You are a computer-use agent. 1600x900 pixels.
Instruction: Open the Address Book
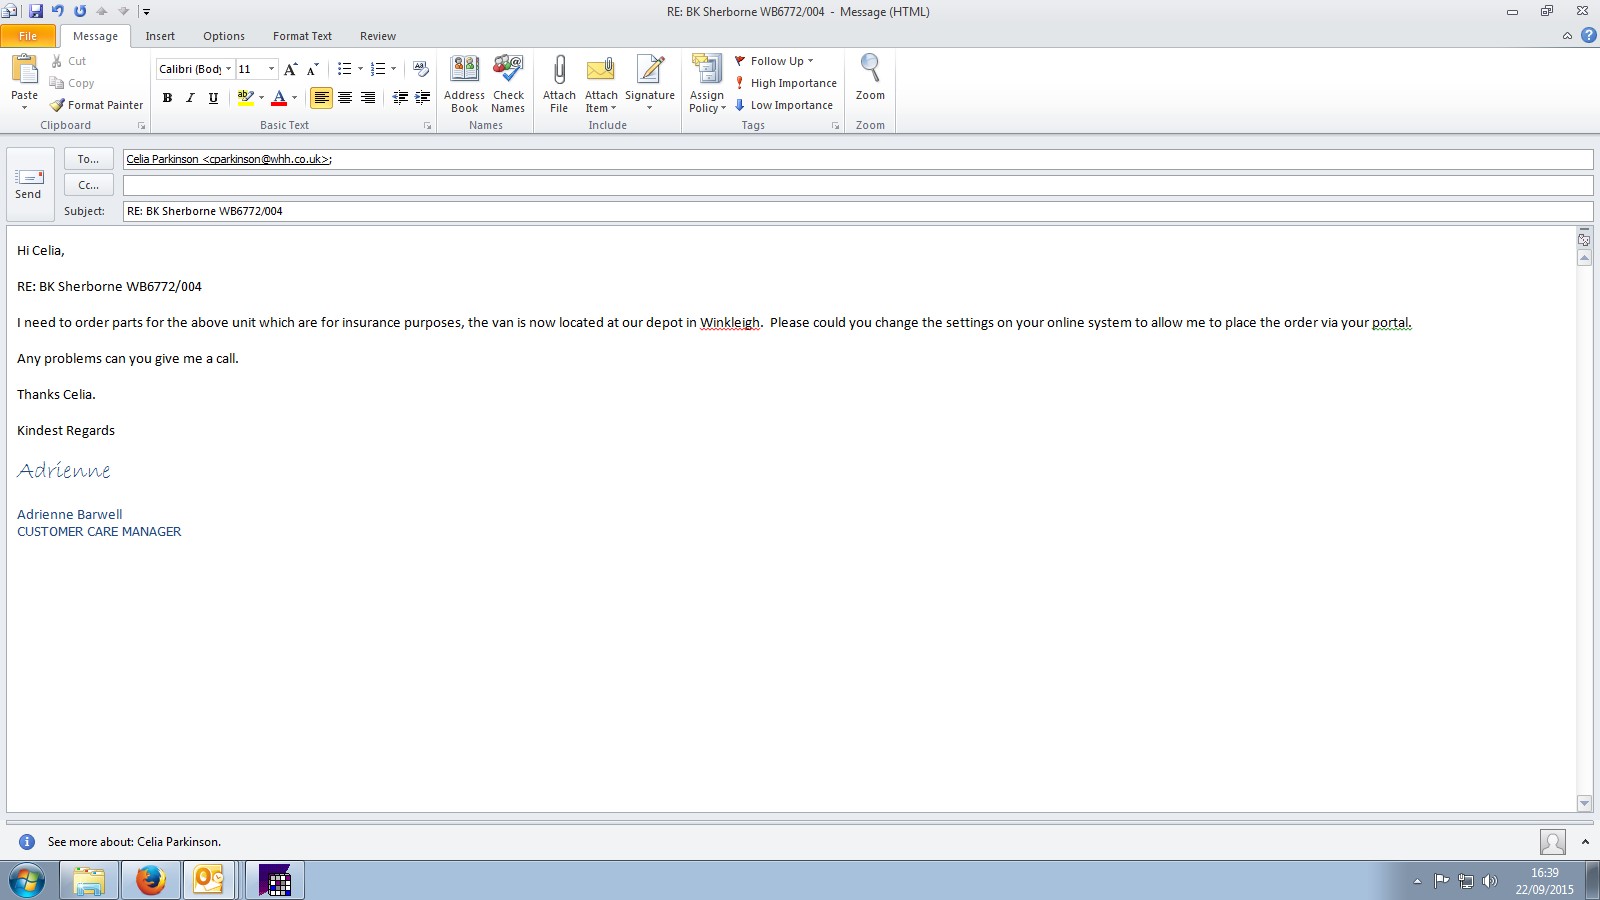pos(464,84)
